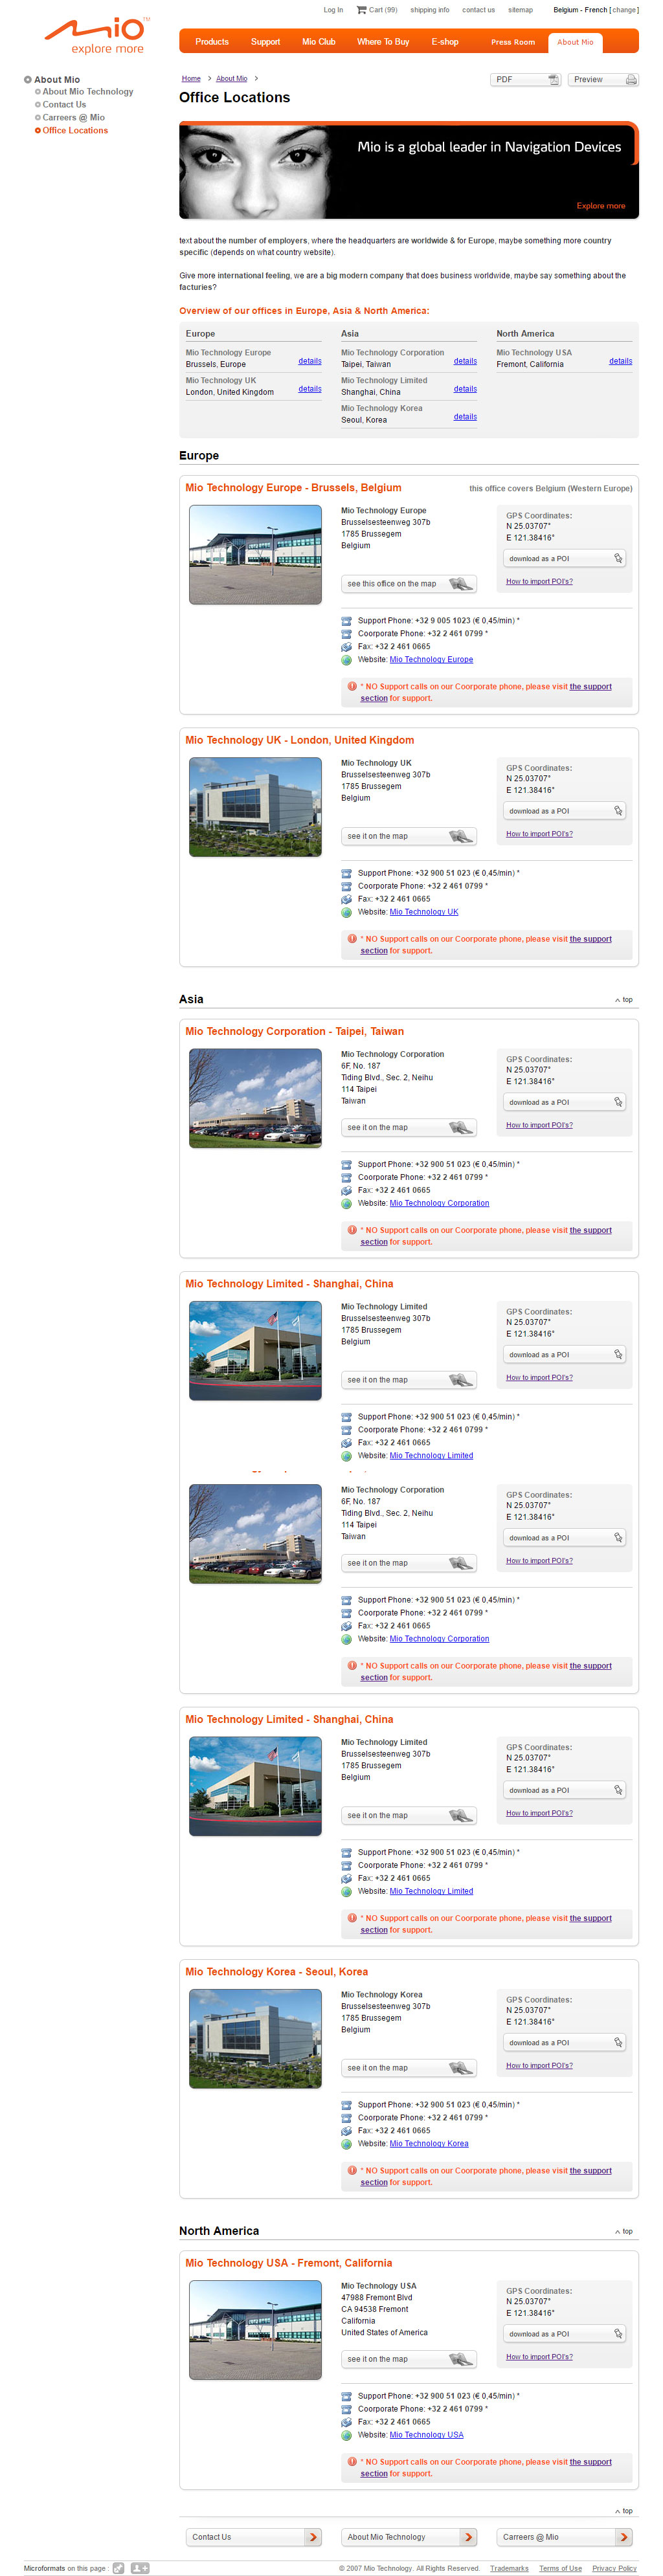Viewport: 663px width, 2576px height.
Task: Open the Press Room tab
Action: tap(513, 42)
